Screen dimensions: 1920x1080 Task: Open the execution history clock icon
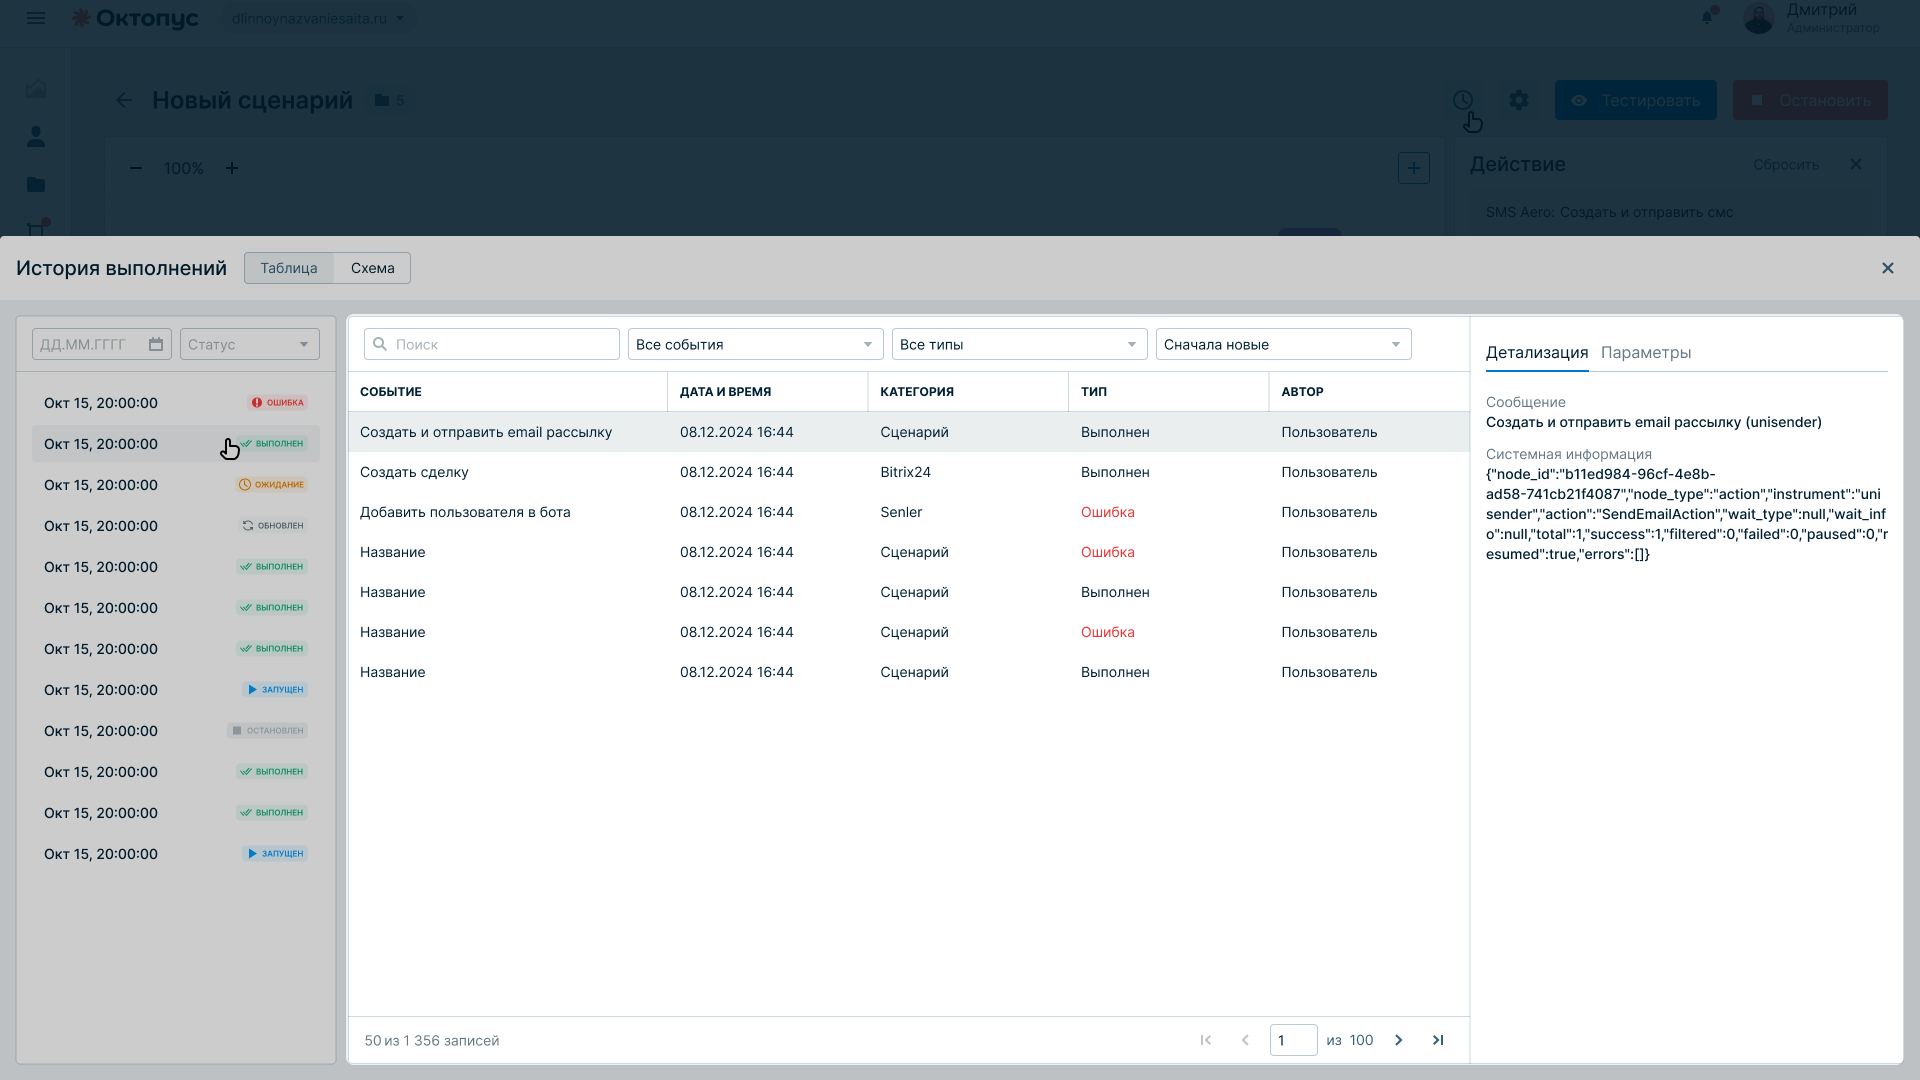click(x=1463, y=100)
